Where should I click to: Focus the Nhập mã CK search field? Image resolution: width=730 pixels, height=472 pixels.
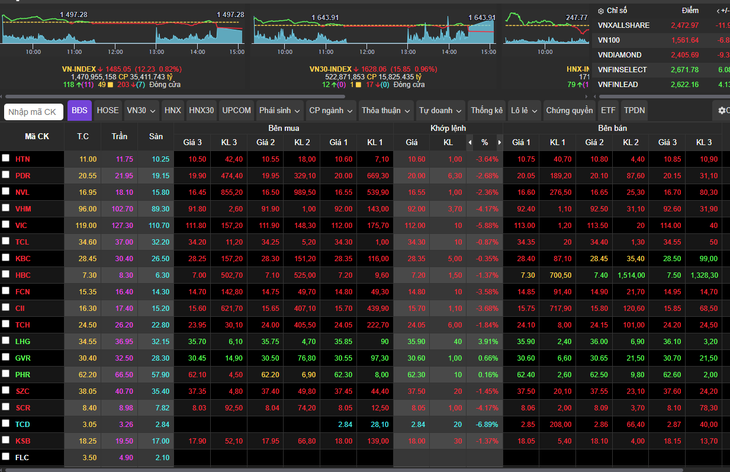34,112
